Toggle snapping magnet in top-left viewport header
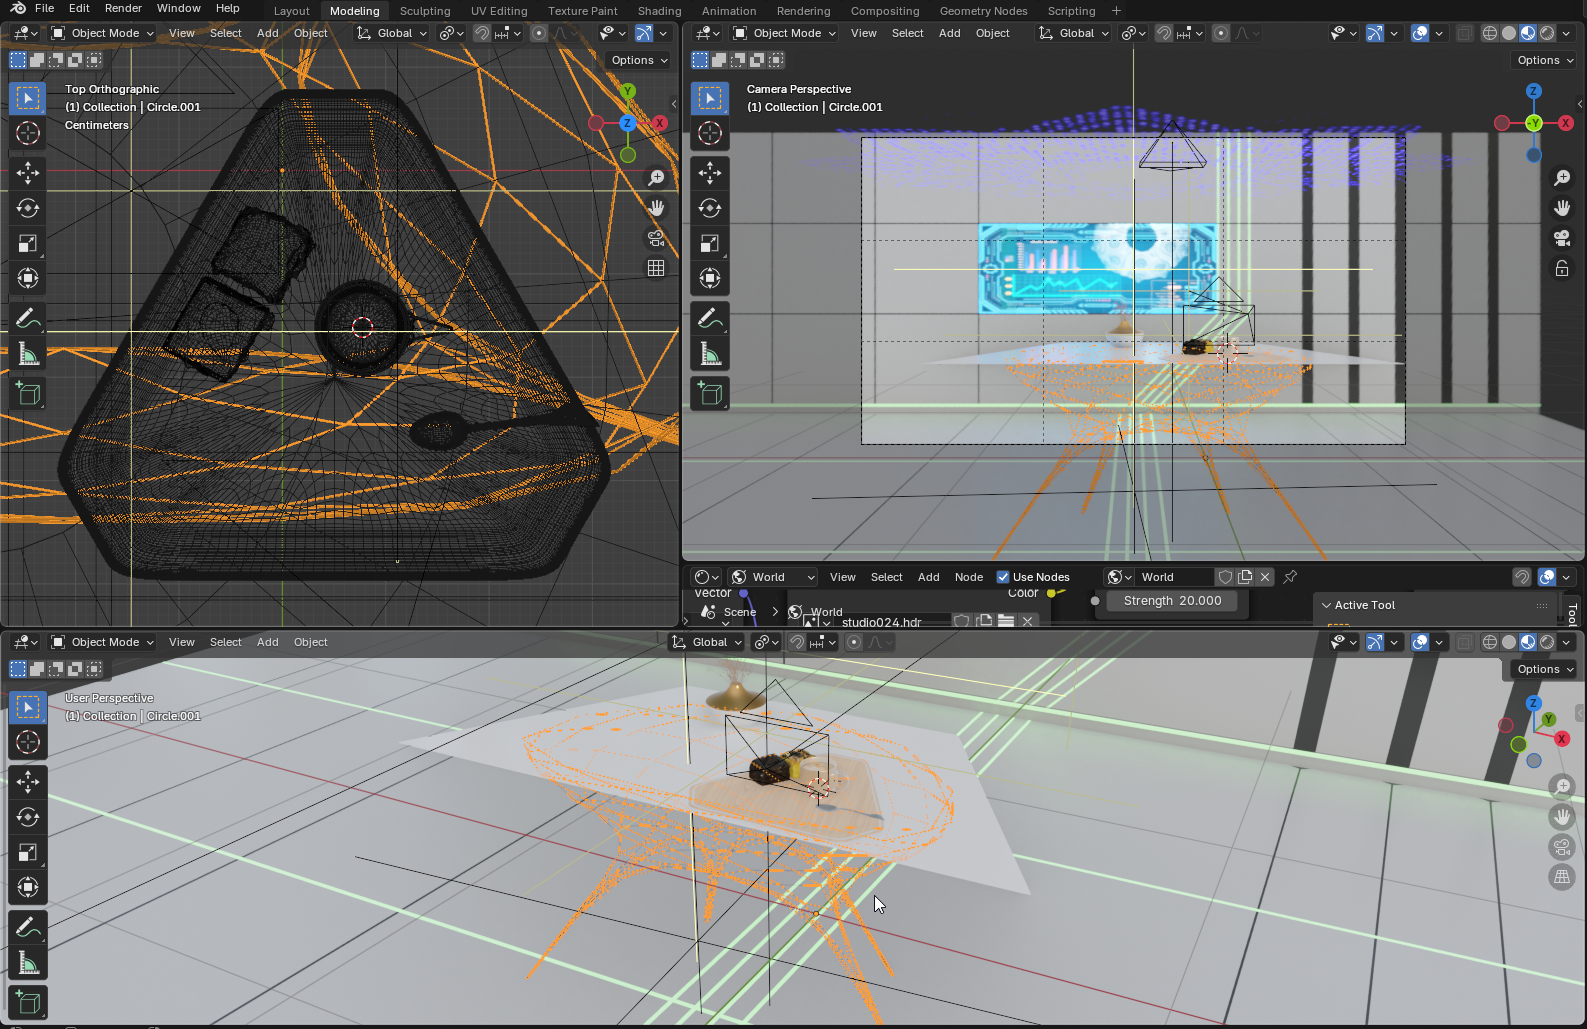 point(482,33)
